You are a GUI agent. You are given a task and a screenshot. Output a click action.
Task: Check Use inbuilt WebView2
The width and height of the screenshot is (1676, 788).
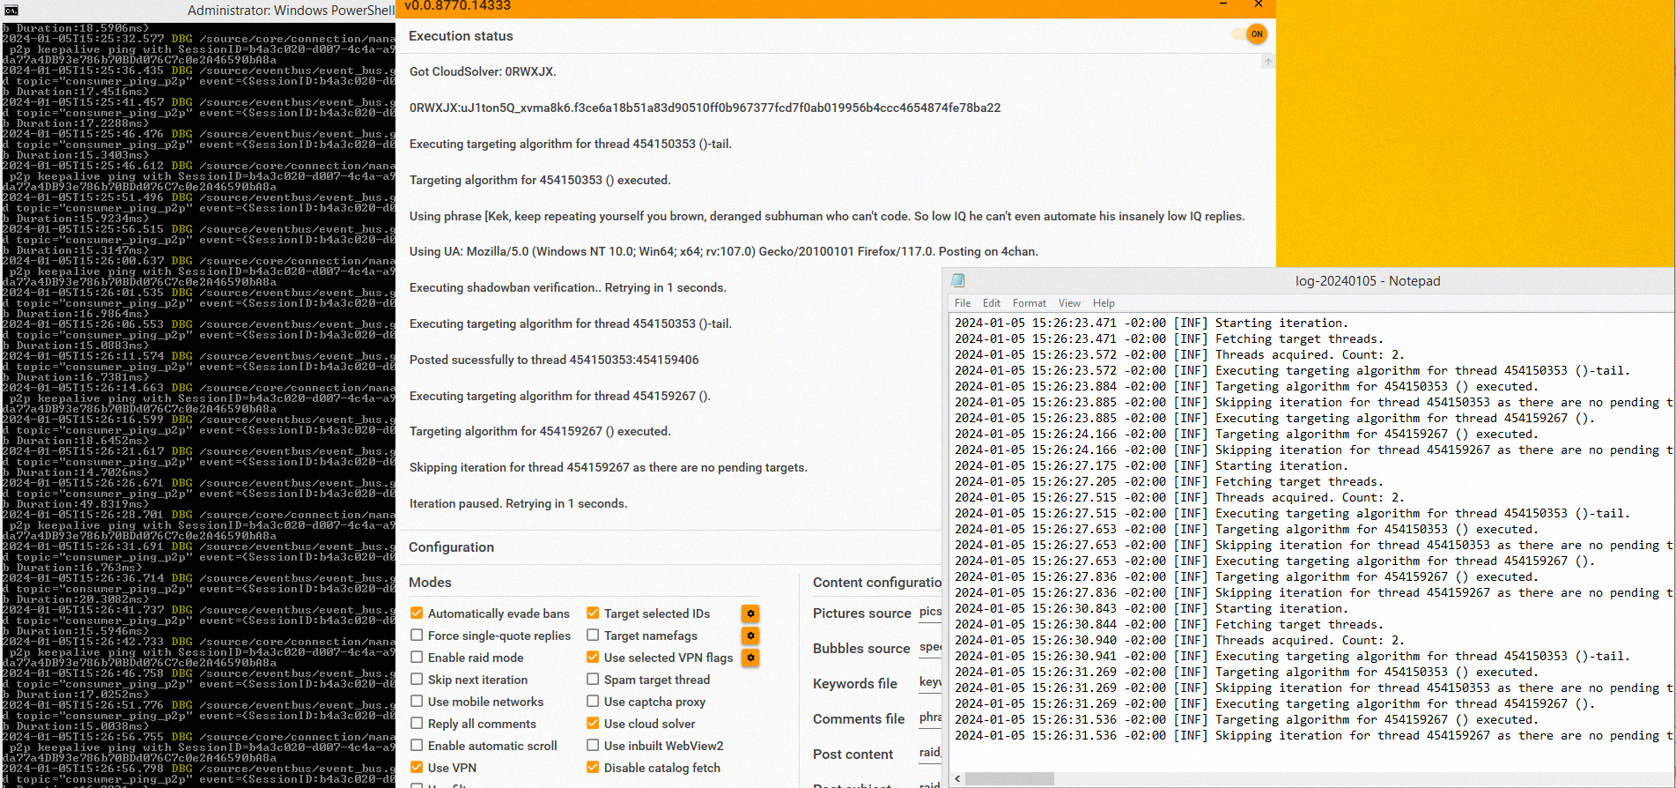[x=593, y=746]
